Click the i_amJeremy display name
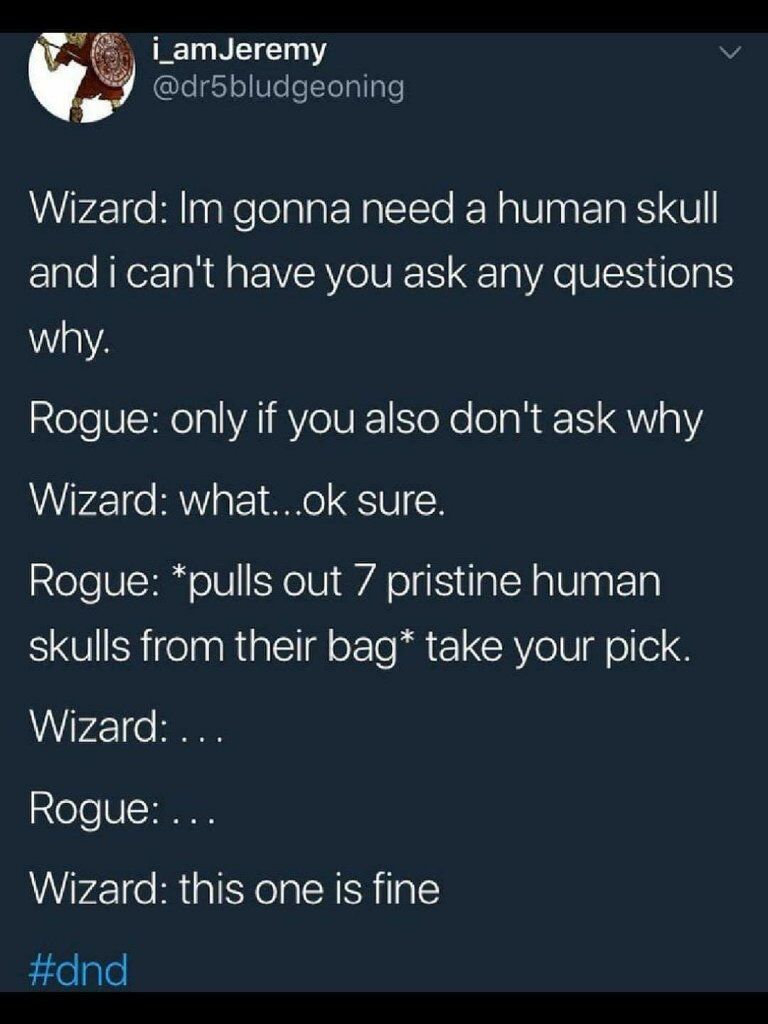This screenshot has height=1024, width=768. [x=238, y=50]
